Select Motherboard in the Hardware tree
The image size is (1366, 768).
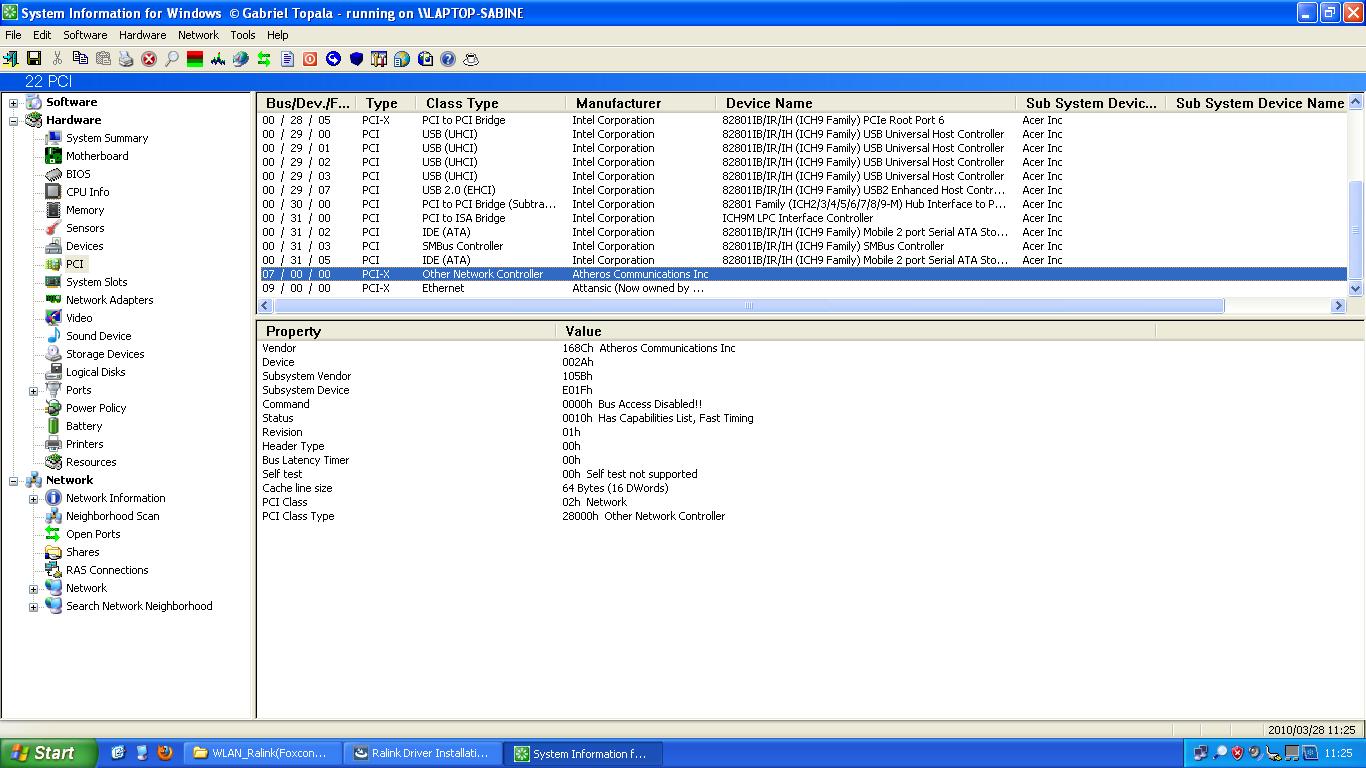click(x=97, y=156)
